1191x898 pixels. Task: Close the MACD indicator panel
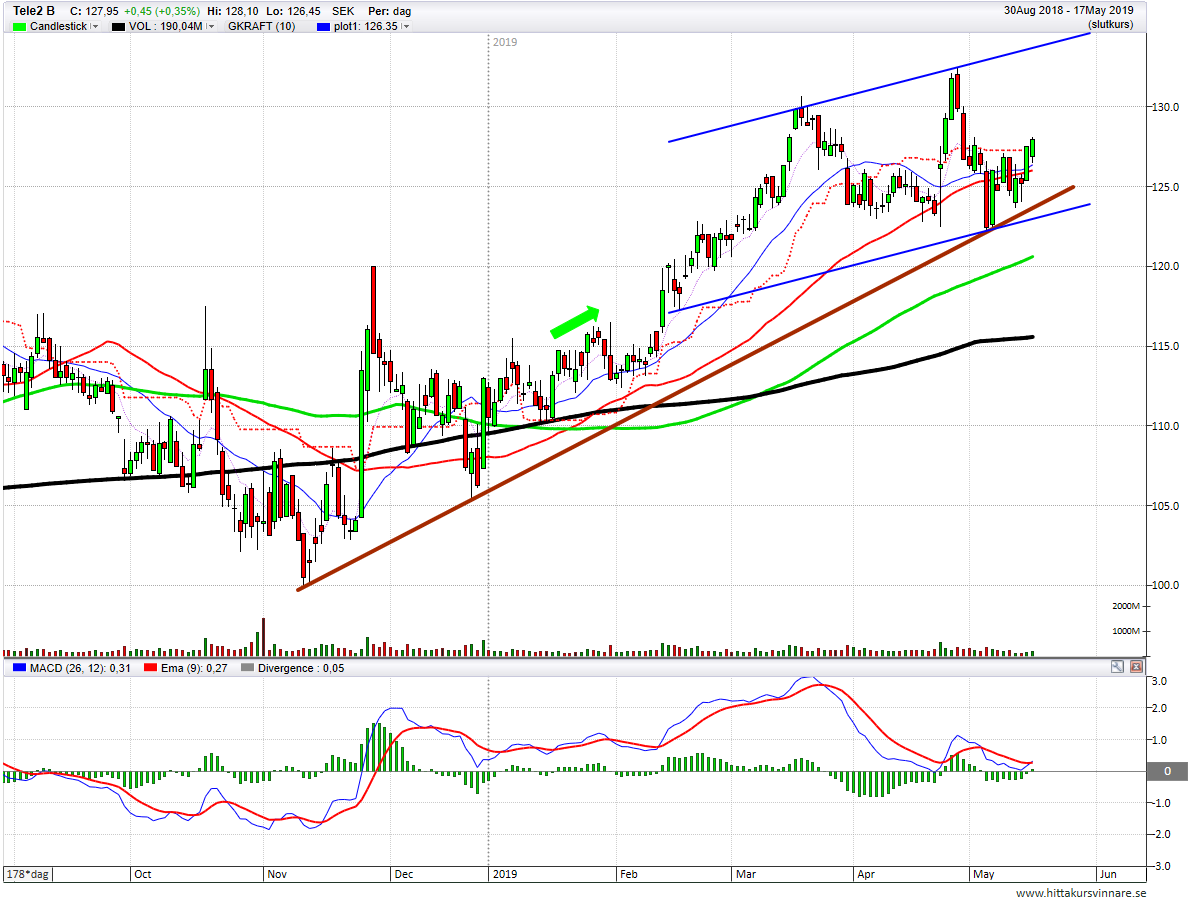(x=1136, y=666)
